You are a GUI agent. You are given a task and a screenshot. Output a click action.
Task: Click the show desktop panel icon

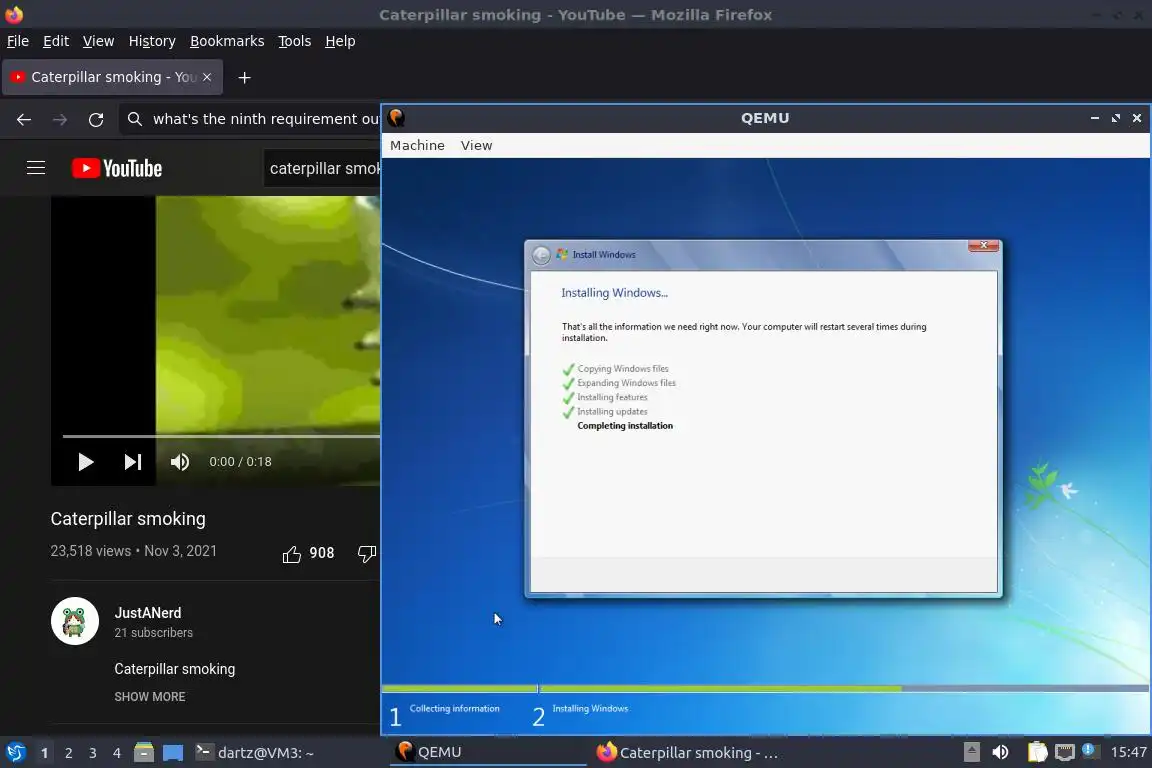coord(173,753)
